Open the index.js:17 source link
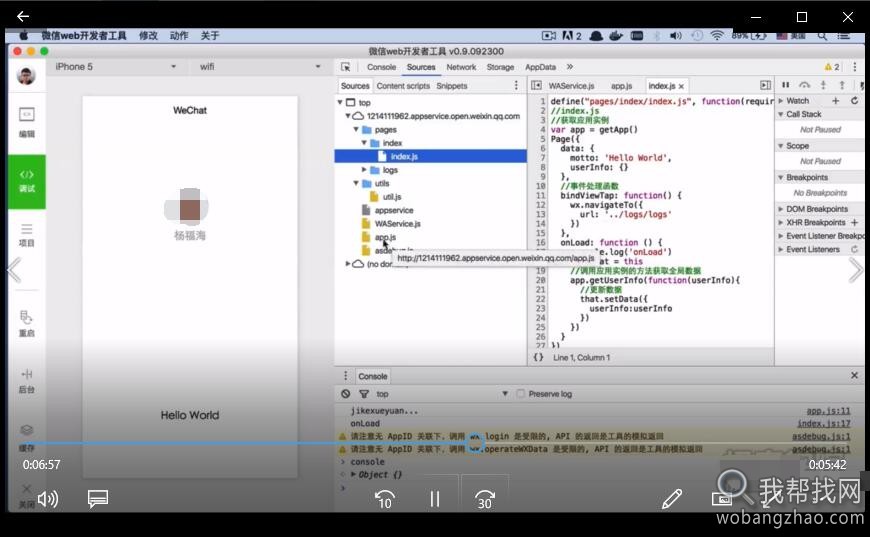This screenshot has width=870, height=537. (x=823, y=423)
